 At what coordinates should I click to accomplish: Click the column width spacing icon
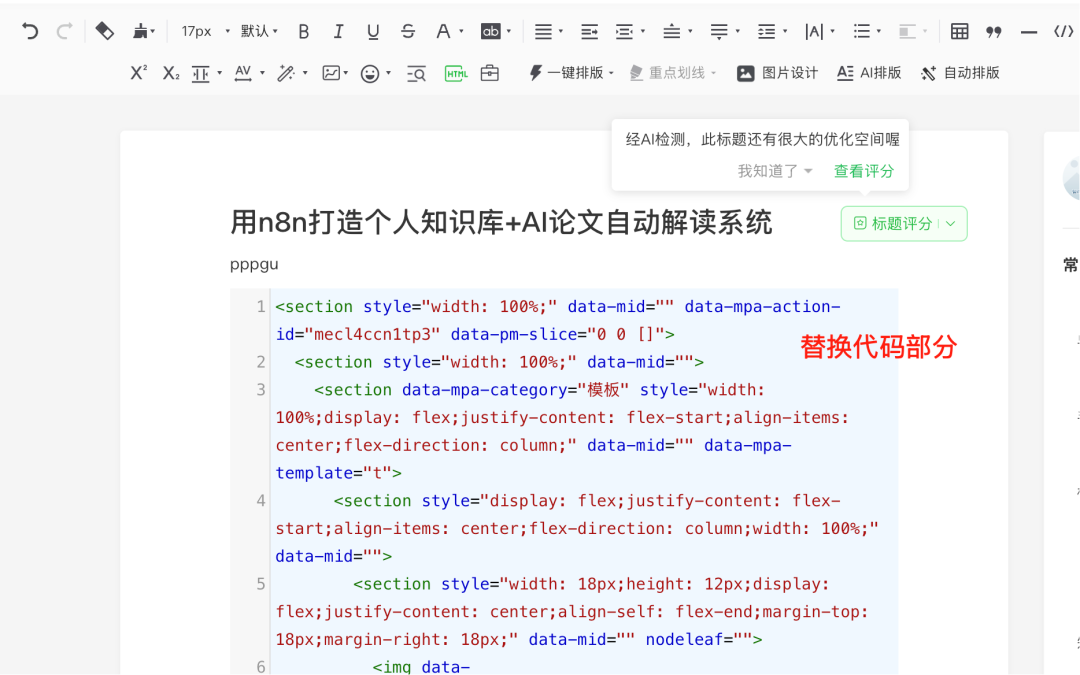tap(200, 73)
